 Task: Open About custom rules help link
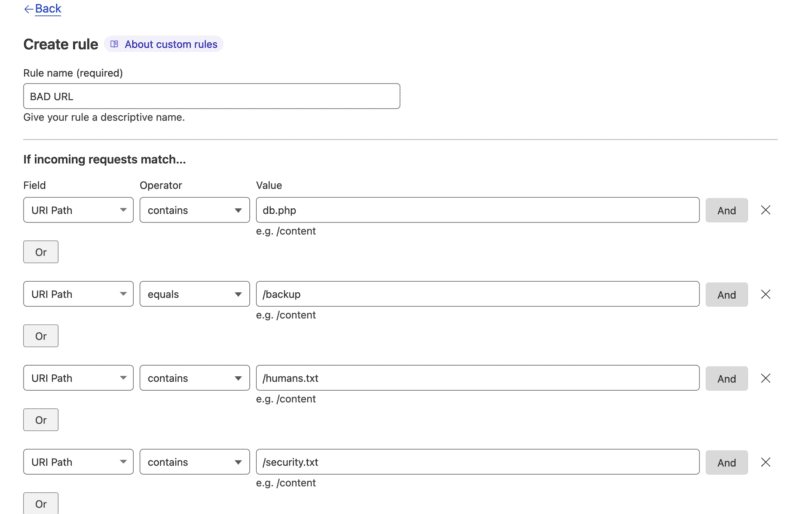click(165, 44)
